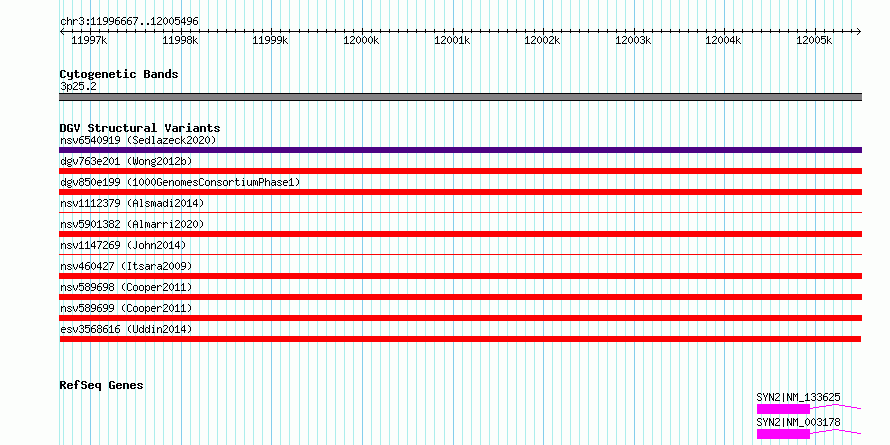Click the chr3:11996667..12005496 coordinate label

tap(129, 22)
